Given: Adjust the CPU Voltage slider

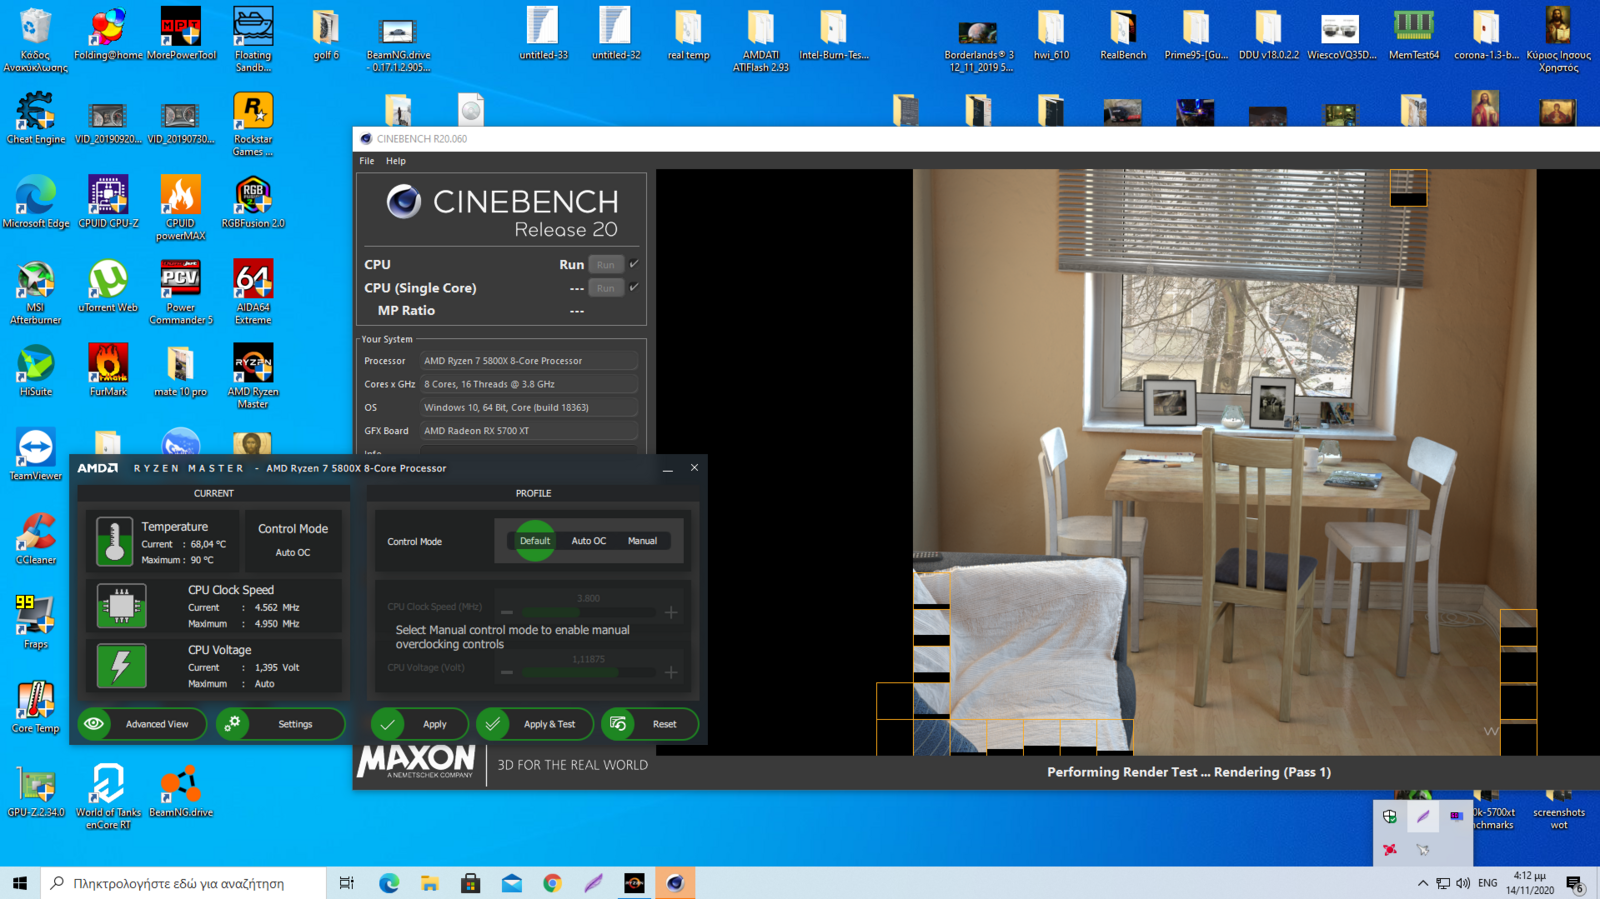Looking at the screenshot, I should [x=588, y=672].
